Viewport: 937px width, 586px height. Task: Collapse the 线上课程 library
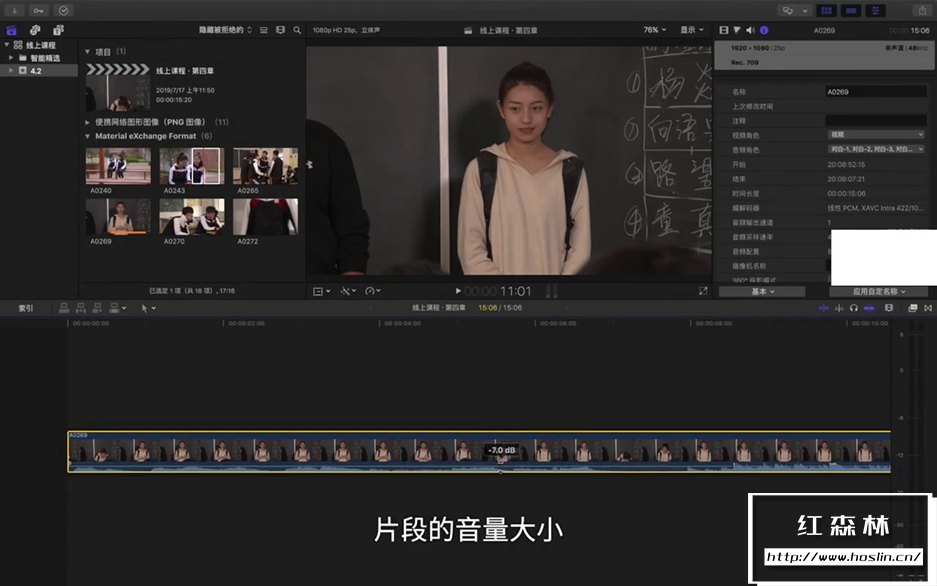tap(7, 45)
